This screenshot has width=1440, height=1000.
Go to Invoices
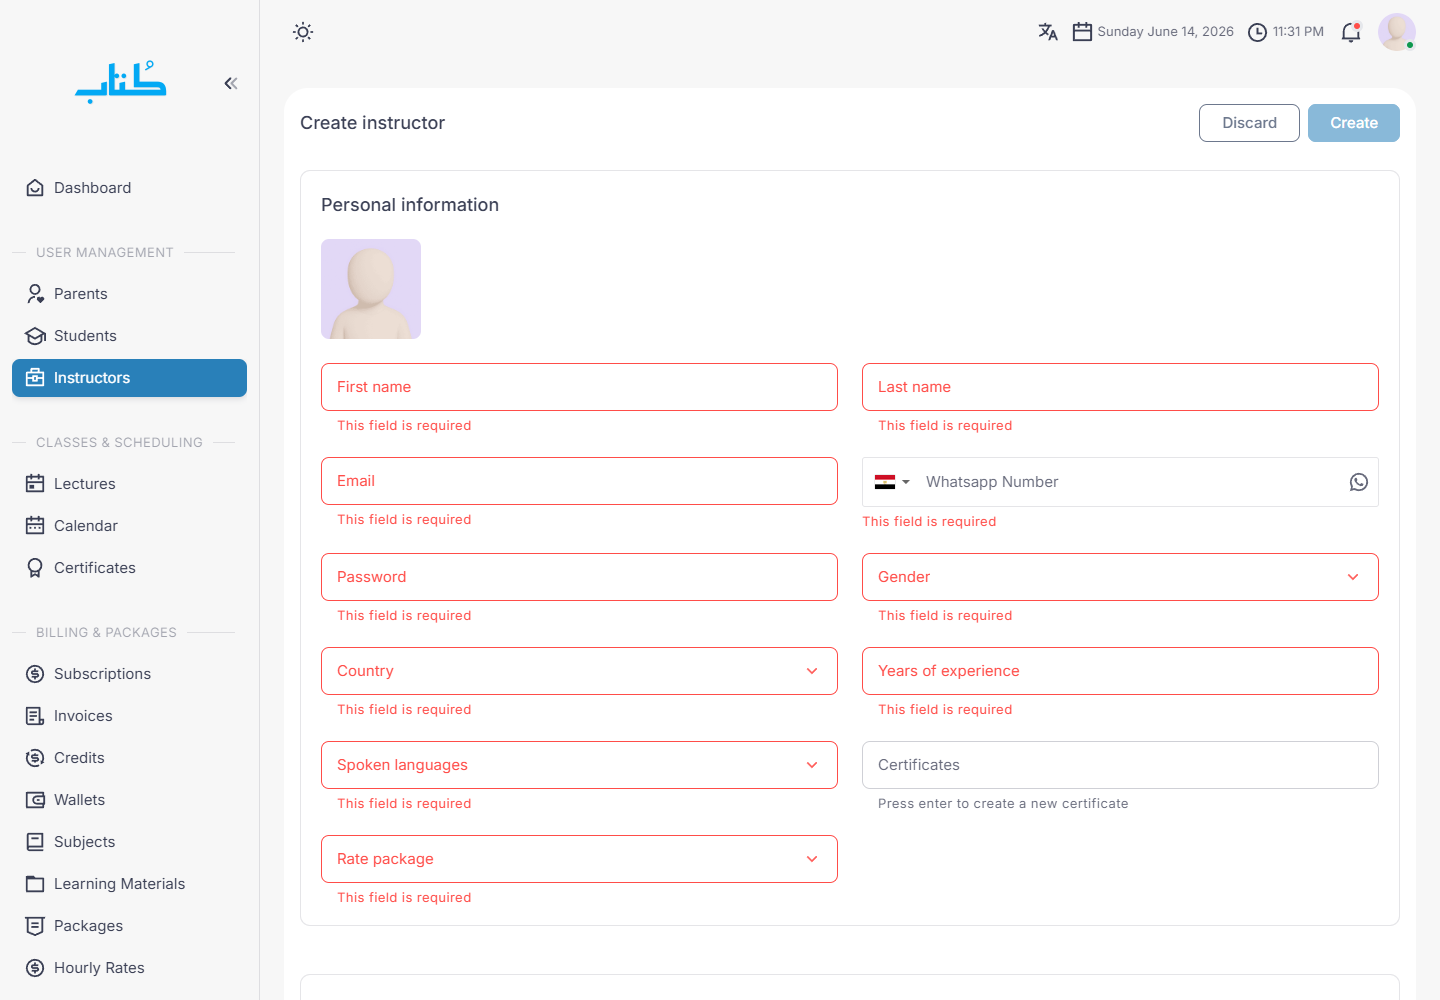pos(129,716)
